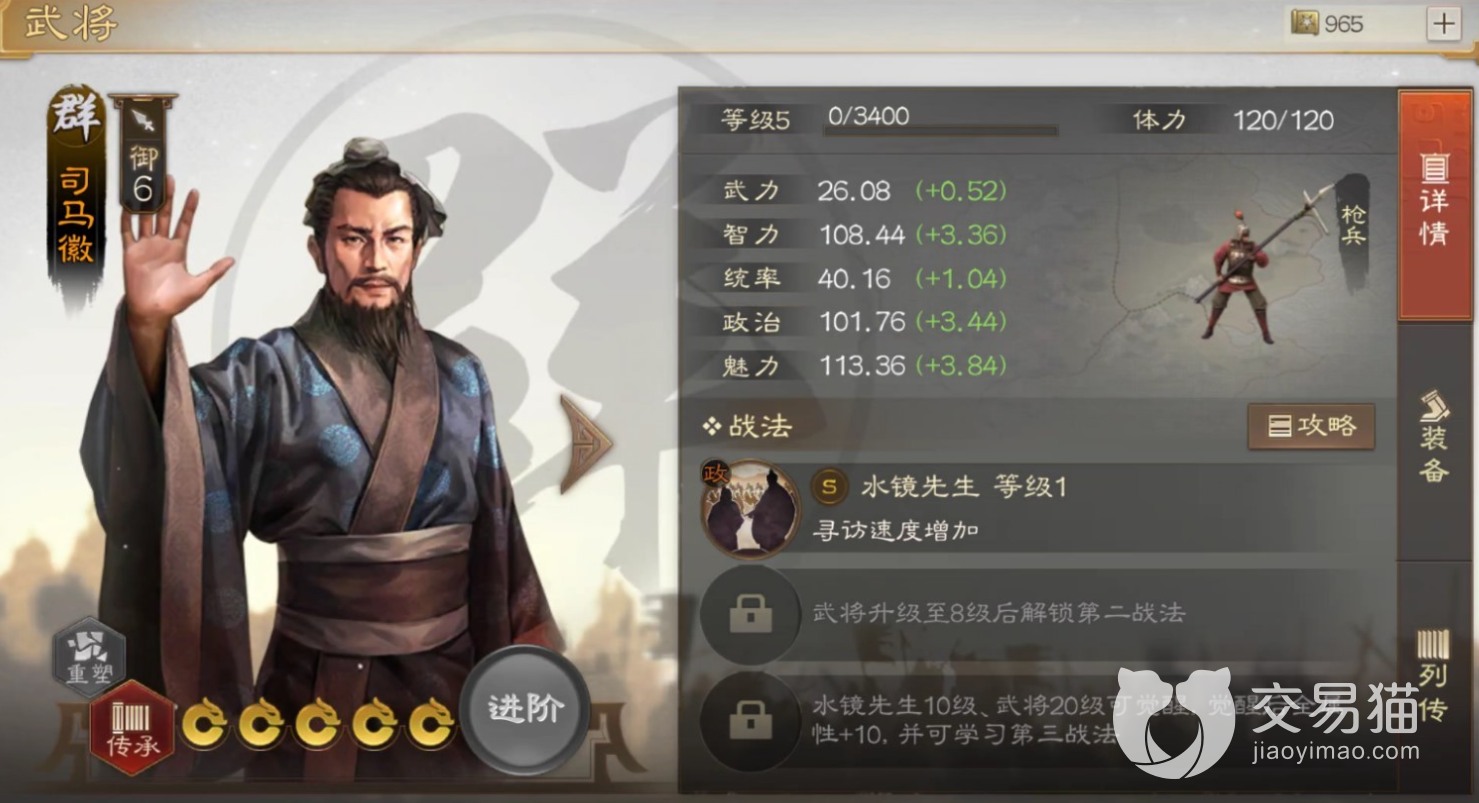
Task: Tap the gold treasure currency icon
Action: coord(1304,24)
